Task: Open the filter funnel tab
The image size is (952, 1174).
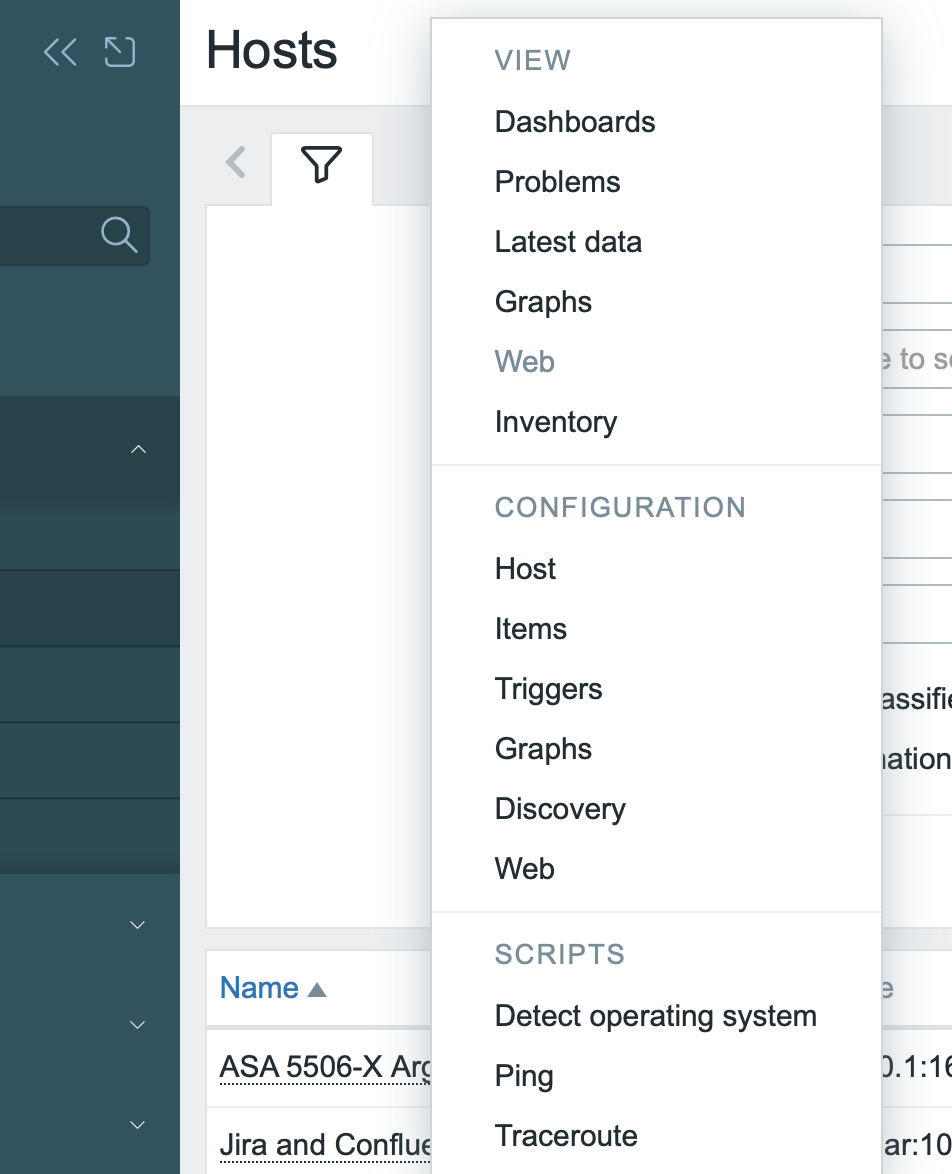Action: point(321,165)
